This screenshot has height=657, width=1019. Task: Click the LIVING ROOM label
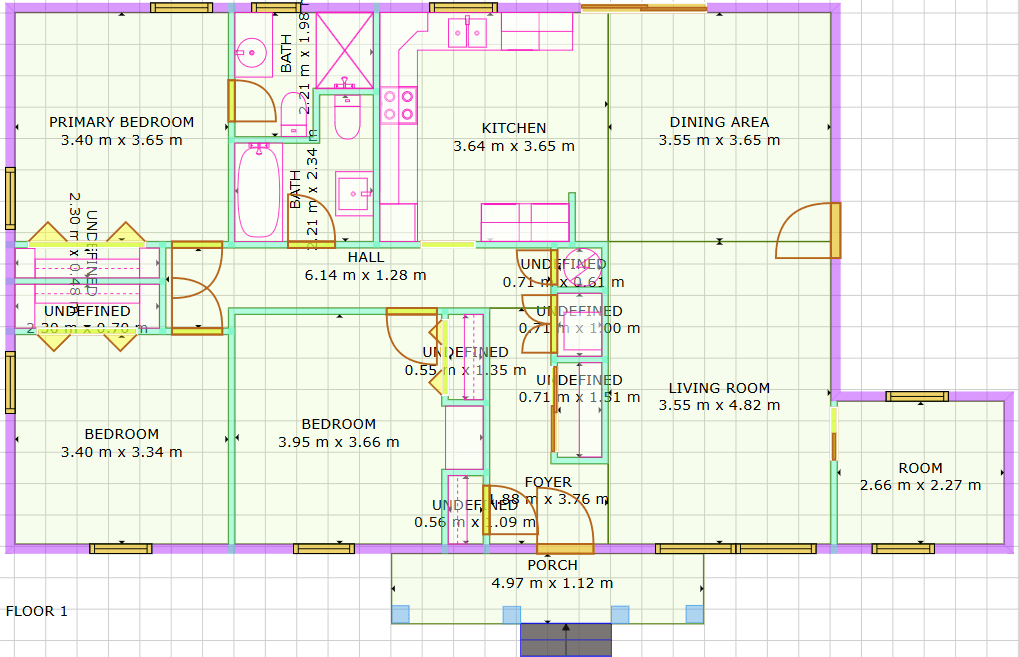719,388
